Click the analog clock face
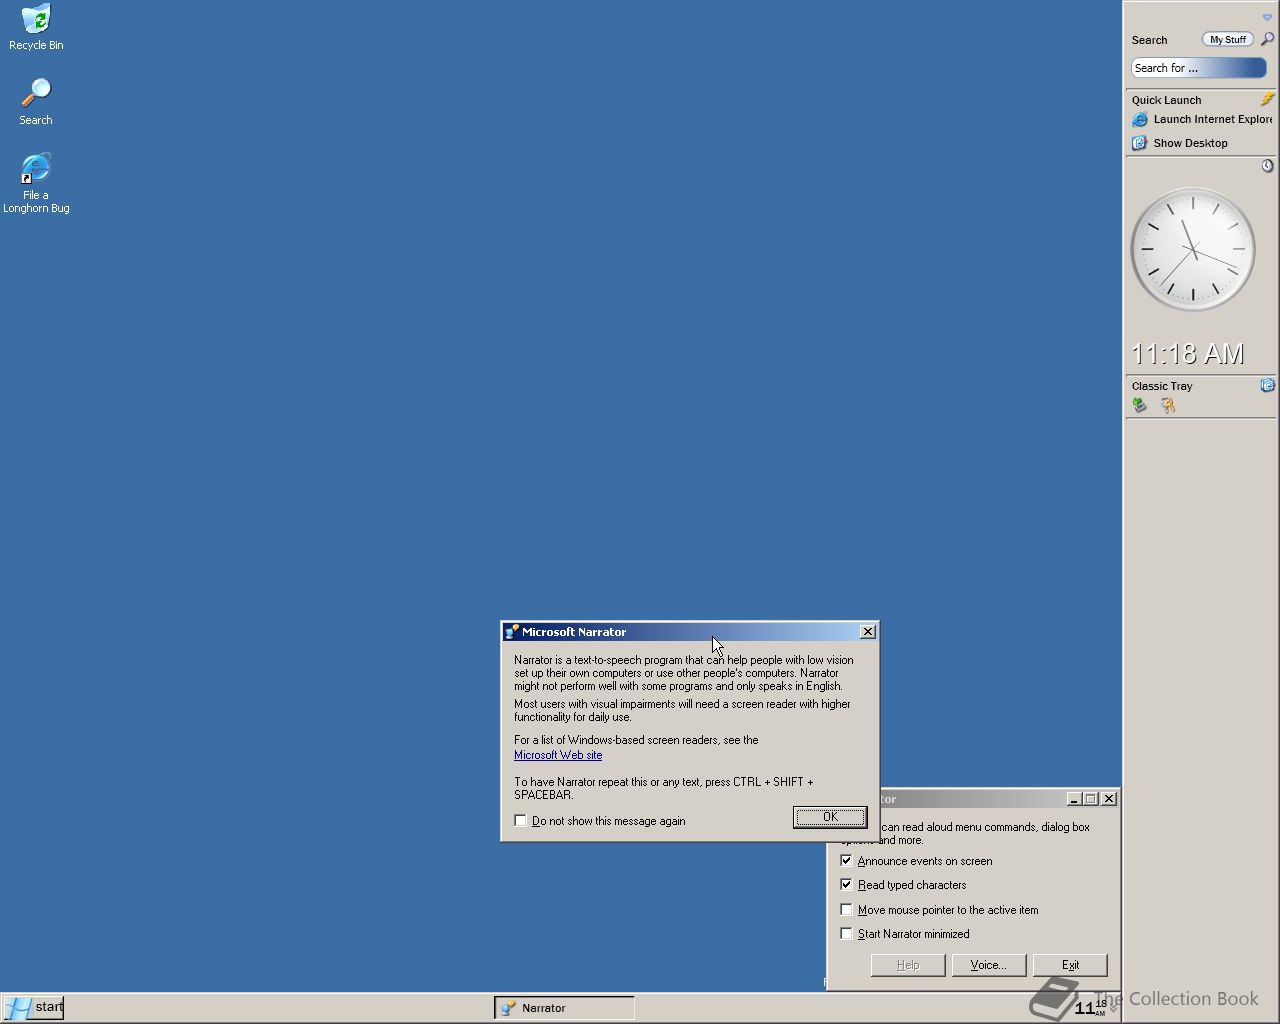This screenshot has width=1280, height=1024. (1192, 250)
